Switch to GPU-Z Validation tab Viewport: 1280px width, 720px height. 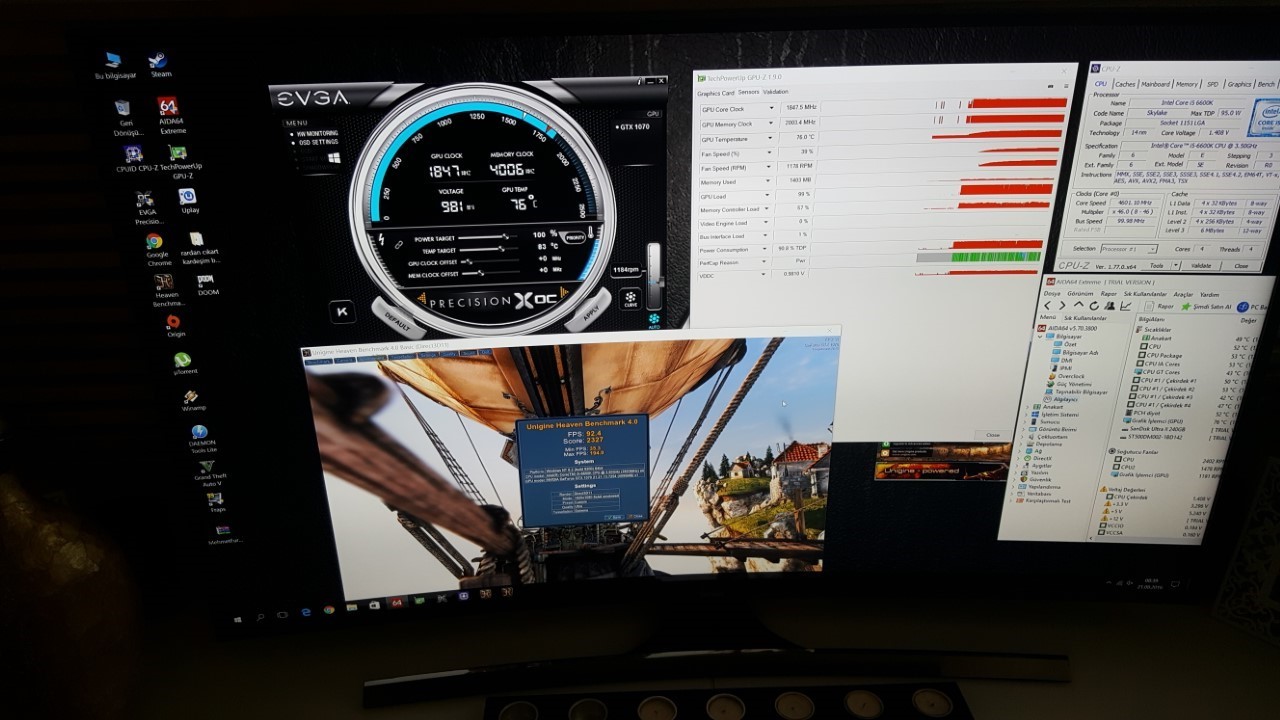pos(776,92)
